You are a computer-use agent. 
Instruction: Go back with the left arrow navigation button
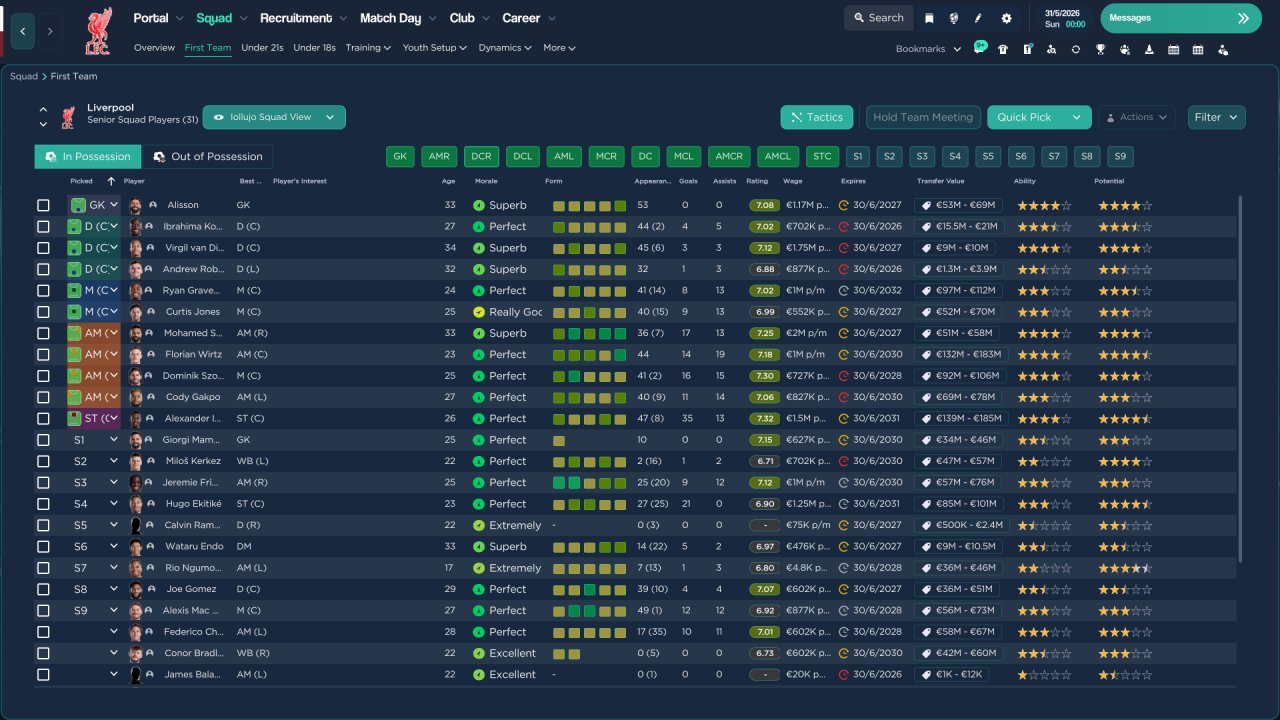pos(22,31)
